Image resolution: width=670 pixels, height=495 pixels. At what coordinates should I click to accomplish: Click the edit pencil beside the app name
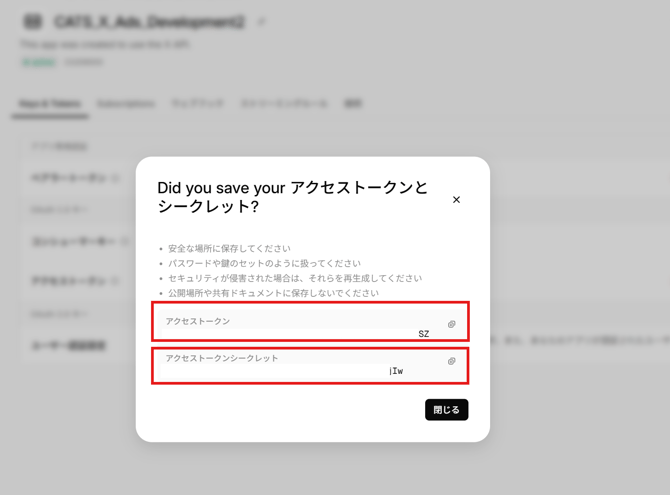click(x=261, y=22)
